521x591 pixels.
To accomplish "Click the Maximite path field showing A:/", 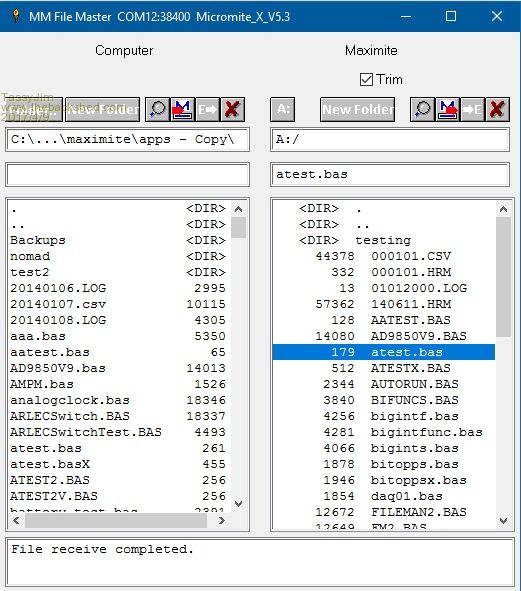I will pyautogui.click(x=390, y=139).
